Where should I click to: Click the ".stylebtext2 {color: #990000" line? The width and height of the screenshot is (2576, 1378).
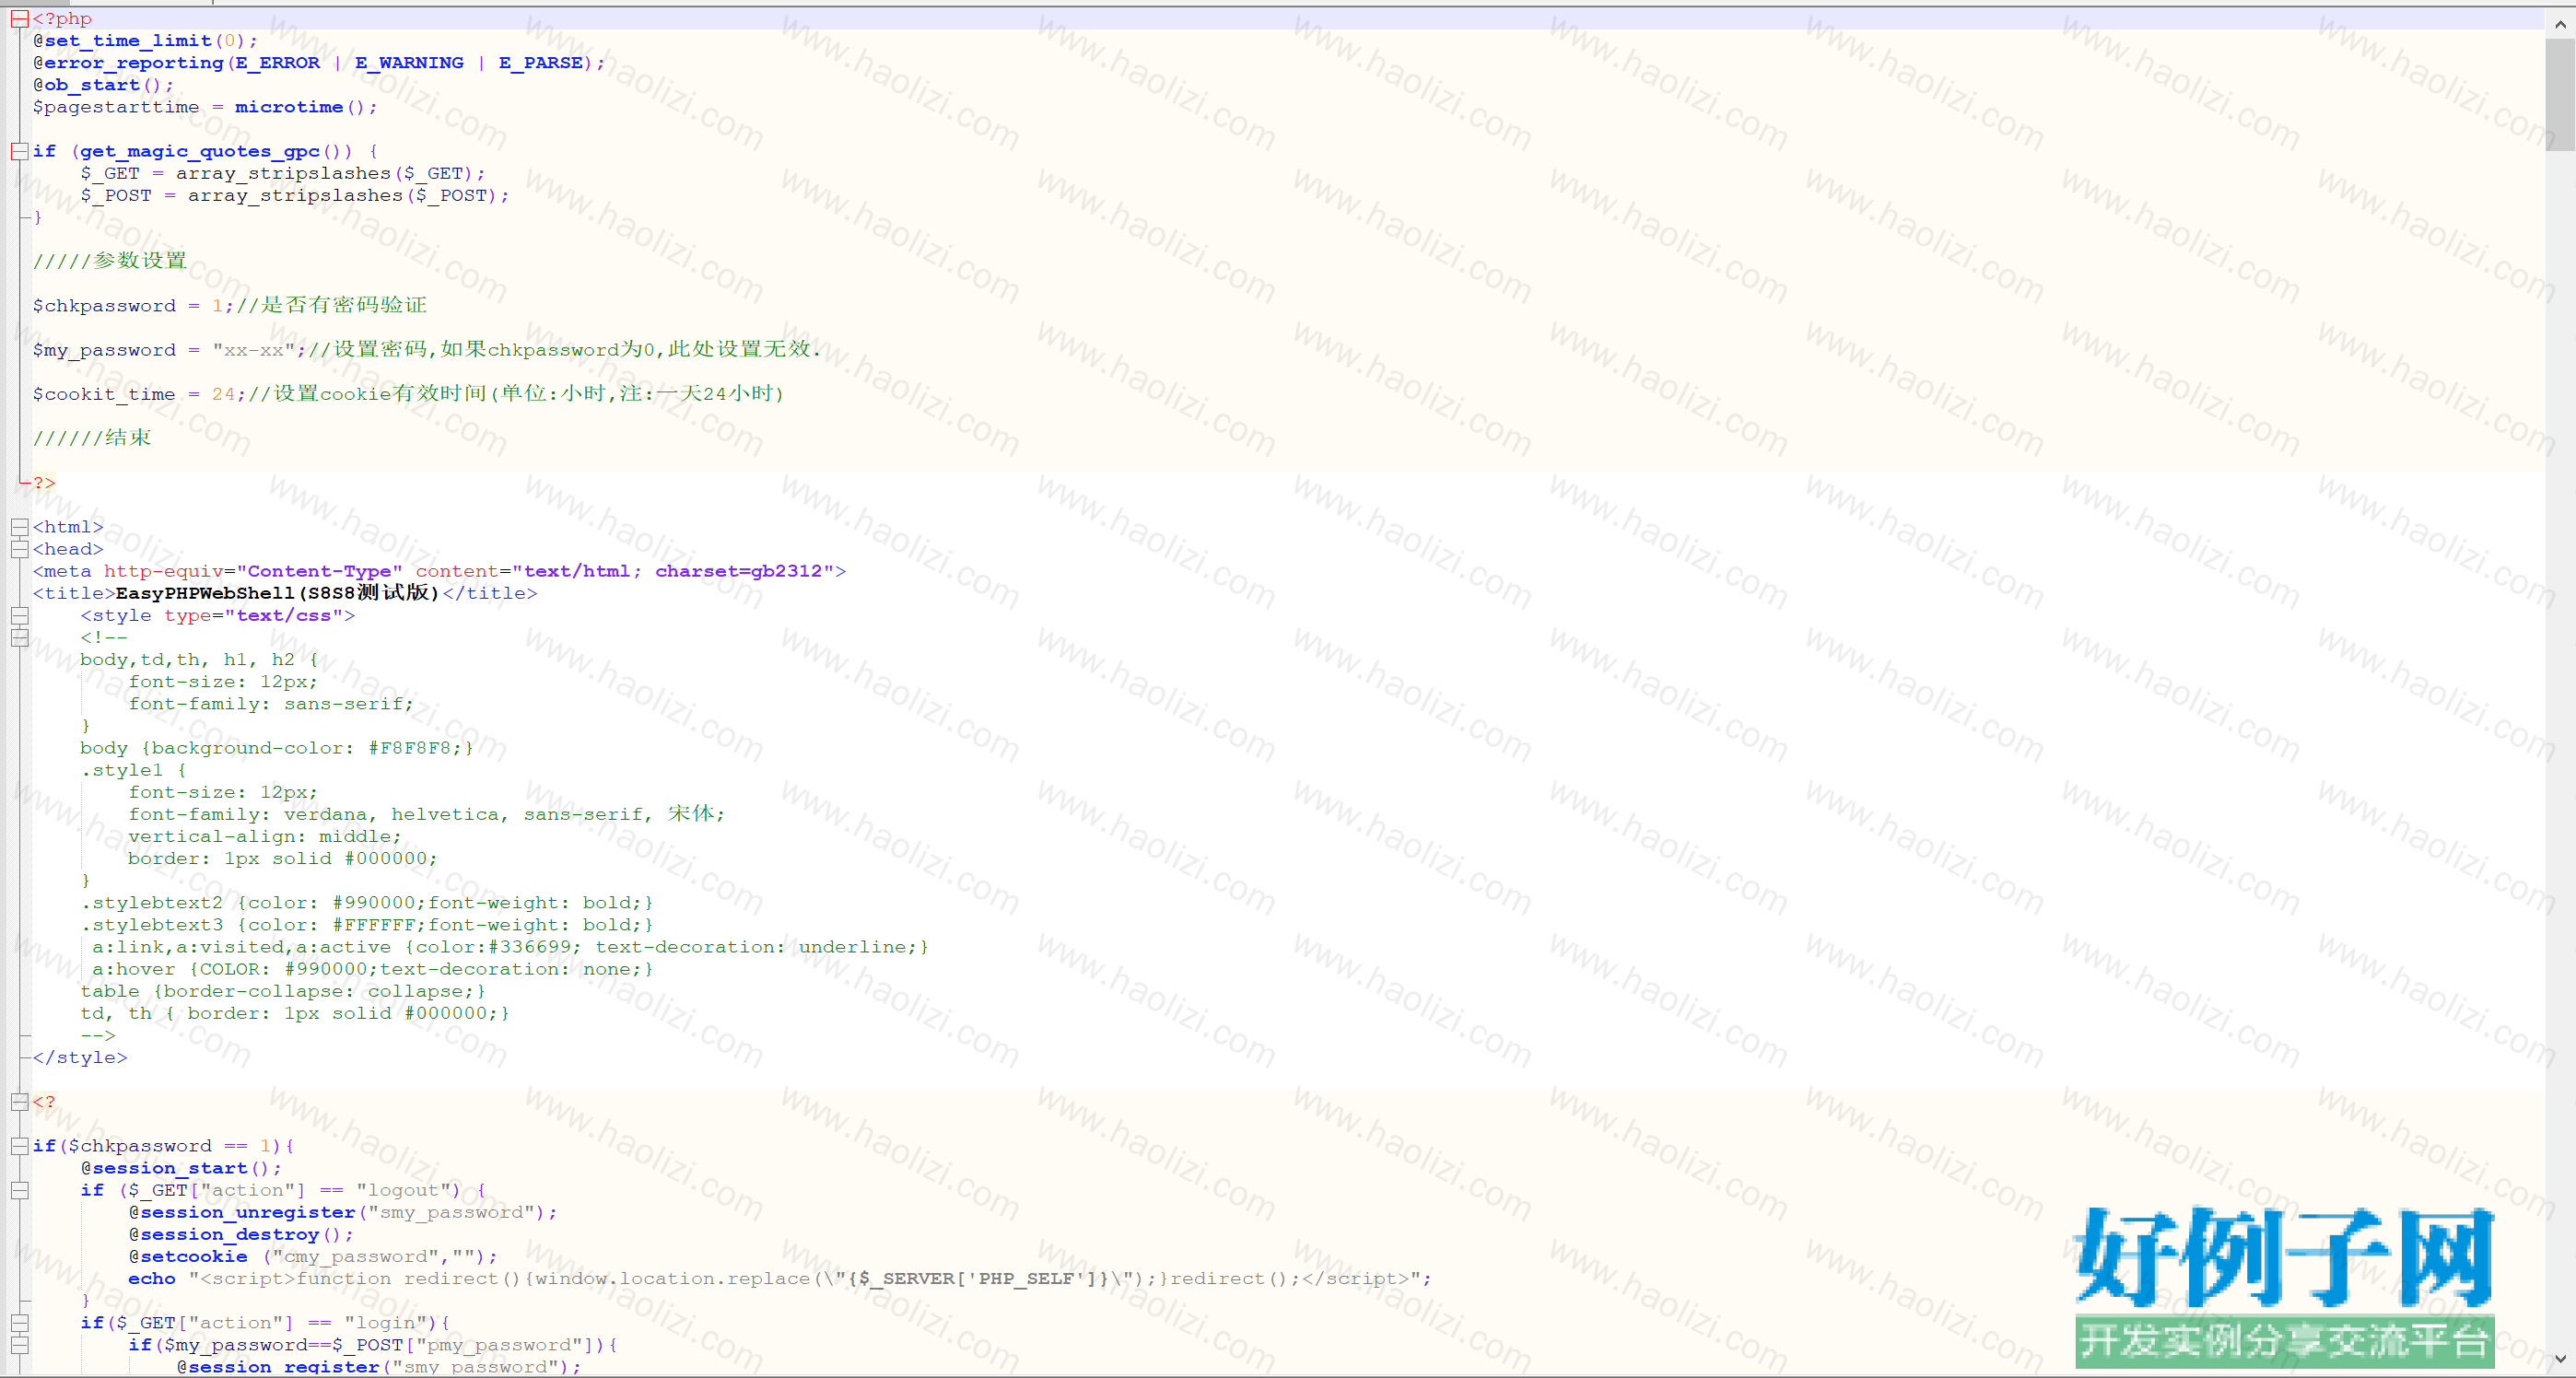[x=367, y=903]
